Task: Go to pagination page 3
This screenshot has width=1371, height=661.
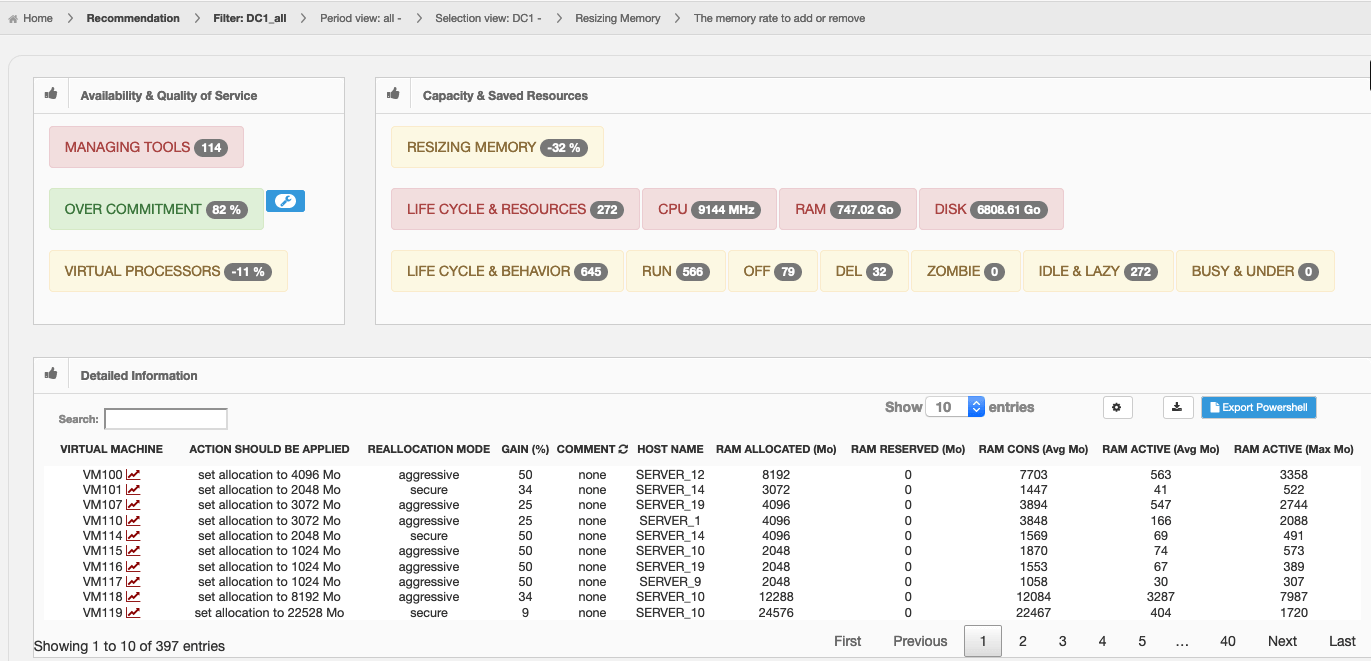Action: pyautogui.click(x=1063, y=641)
